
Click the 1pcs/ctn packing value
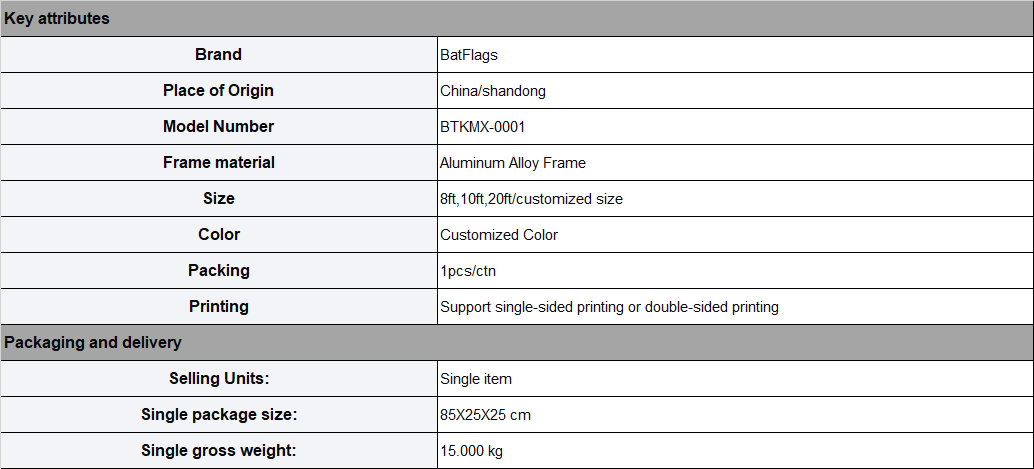pos(468,271)
